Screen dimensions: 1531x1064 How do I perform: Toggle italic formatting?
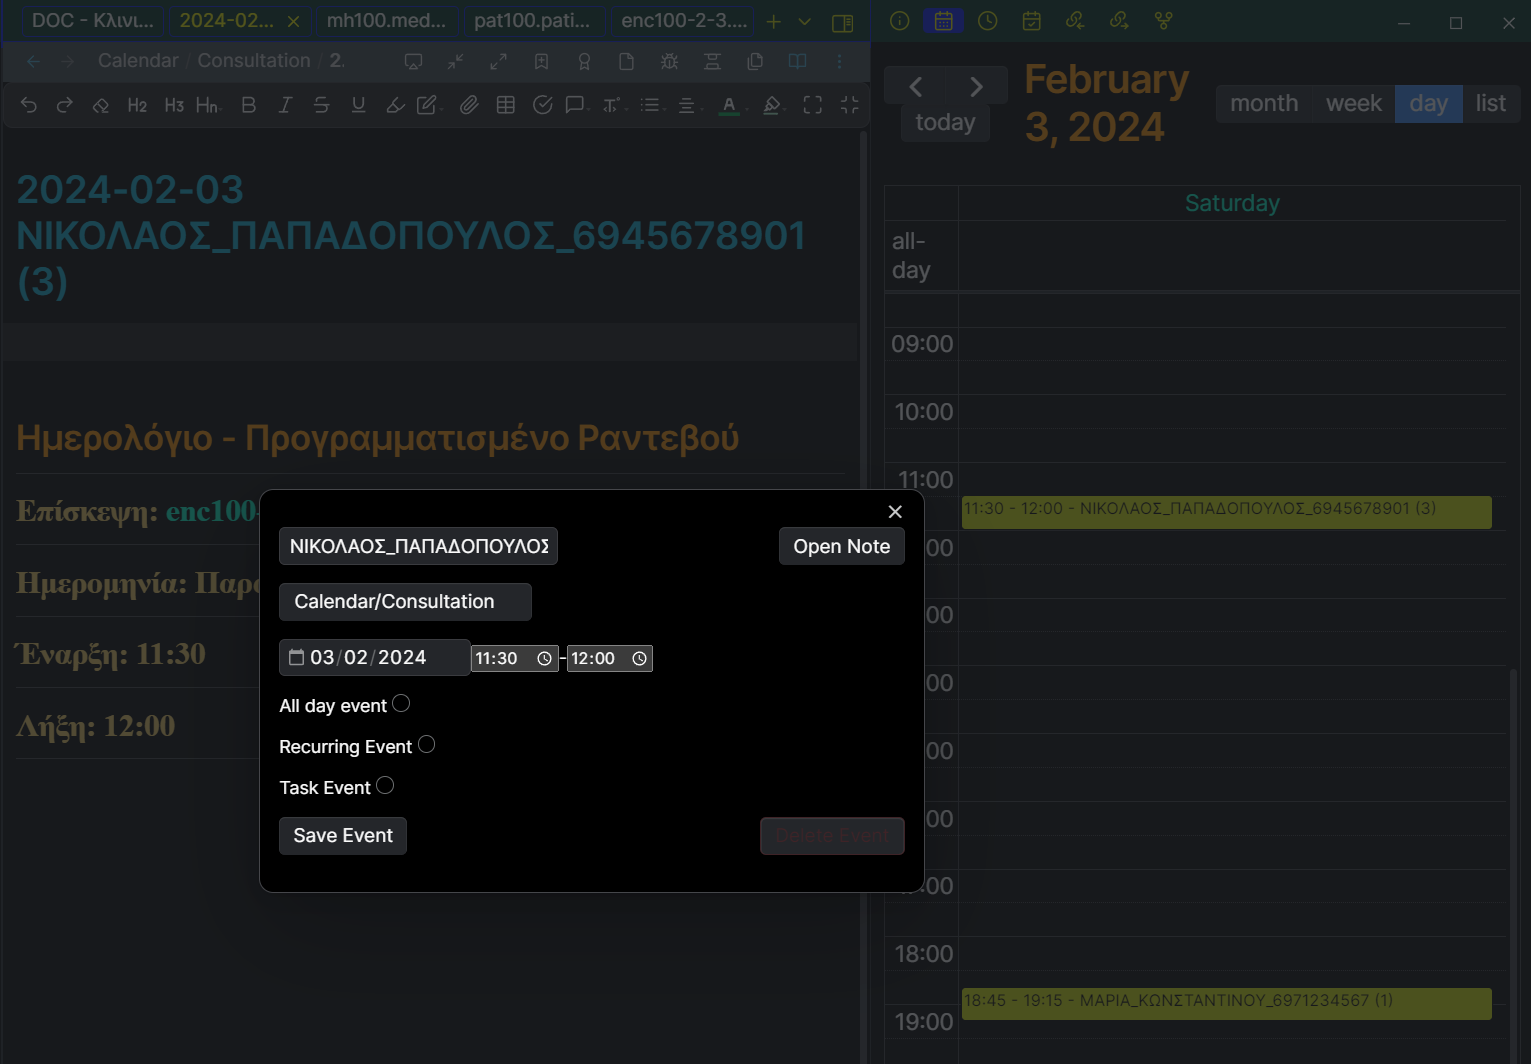[x=285, y=105]
